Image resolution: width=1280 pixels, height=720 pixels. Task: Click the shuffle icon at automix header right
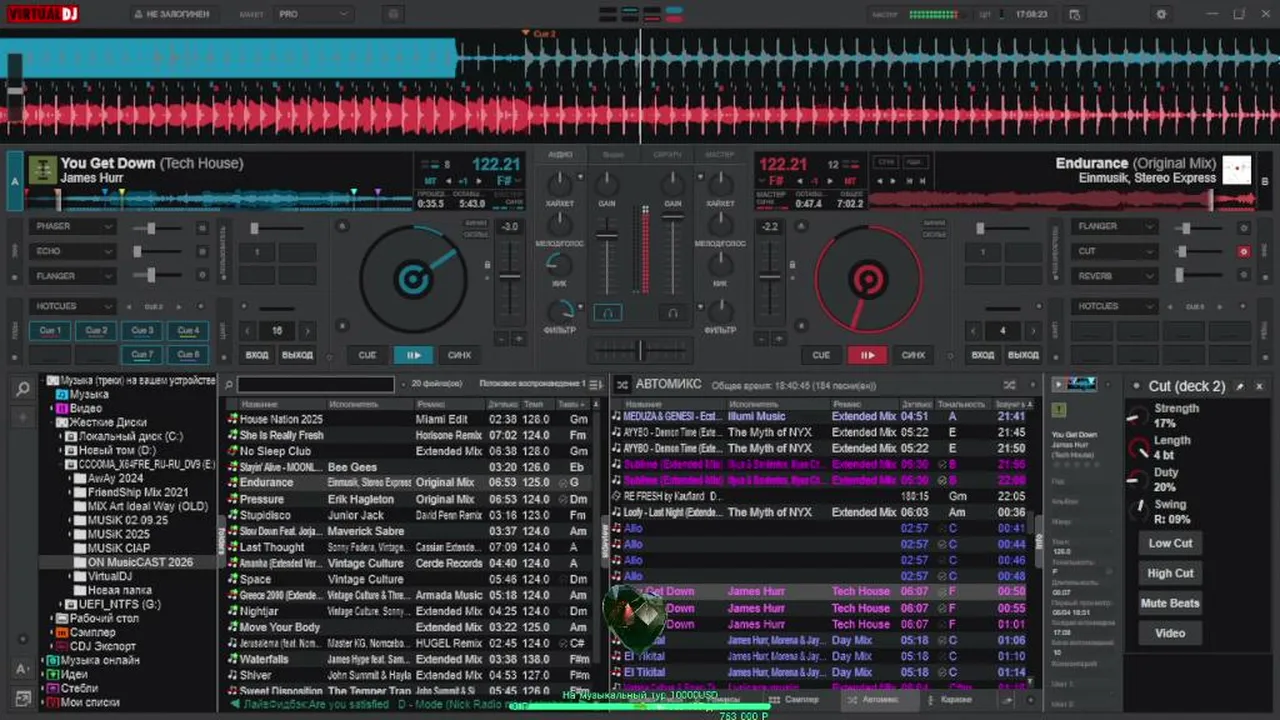tap(1009, 384)
